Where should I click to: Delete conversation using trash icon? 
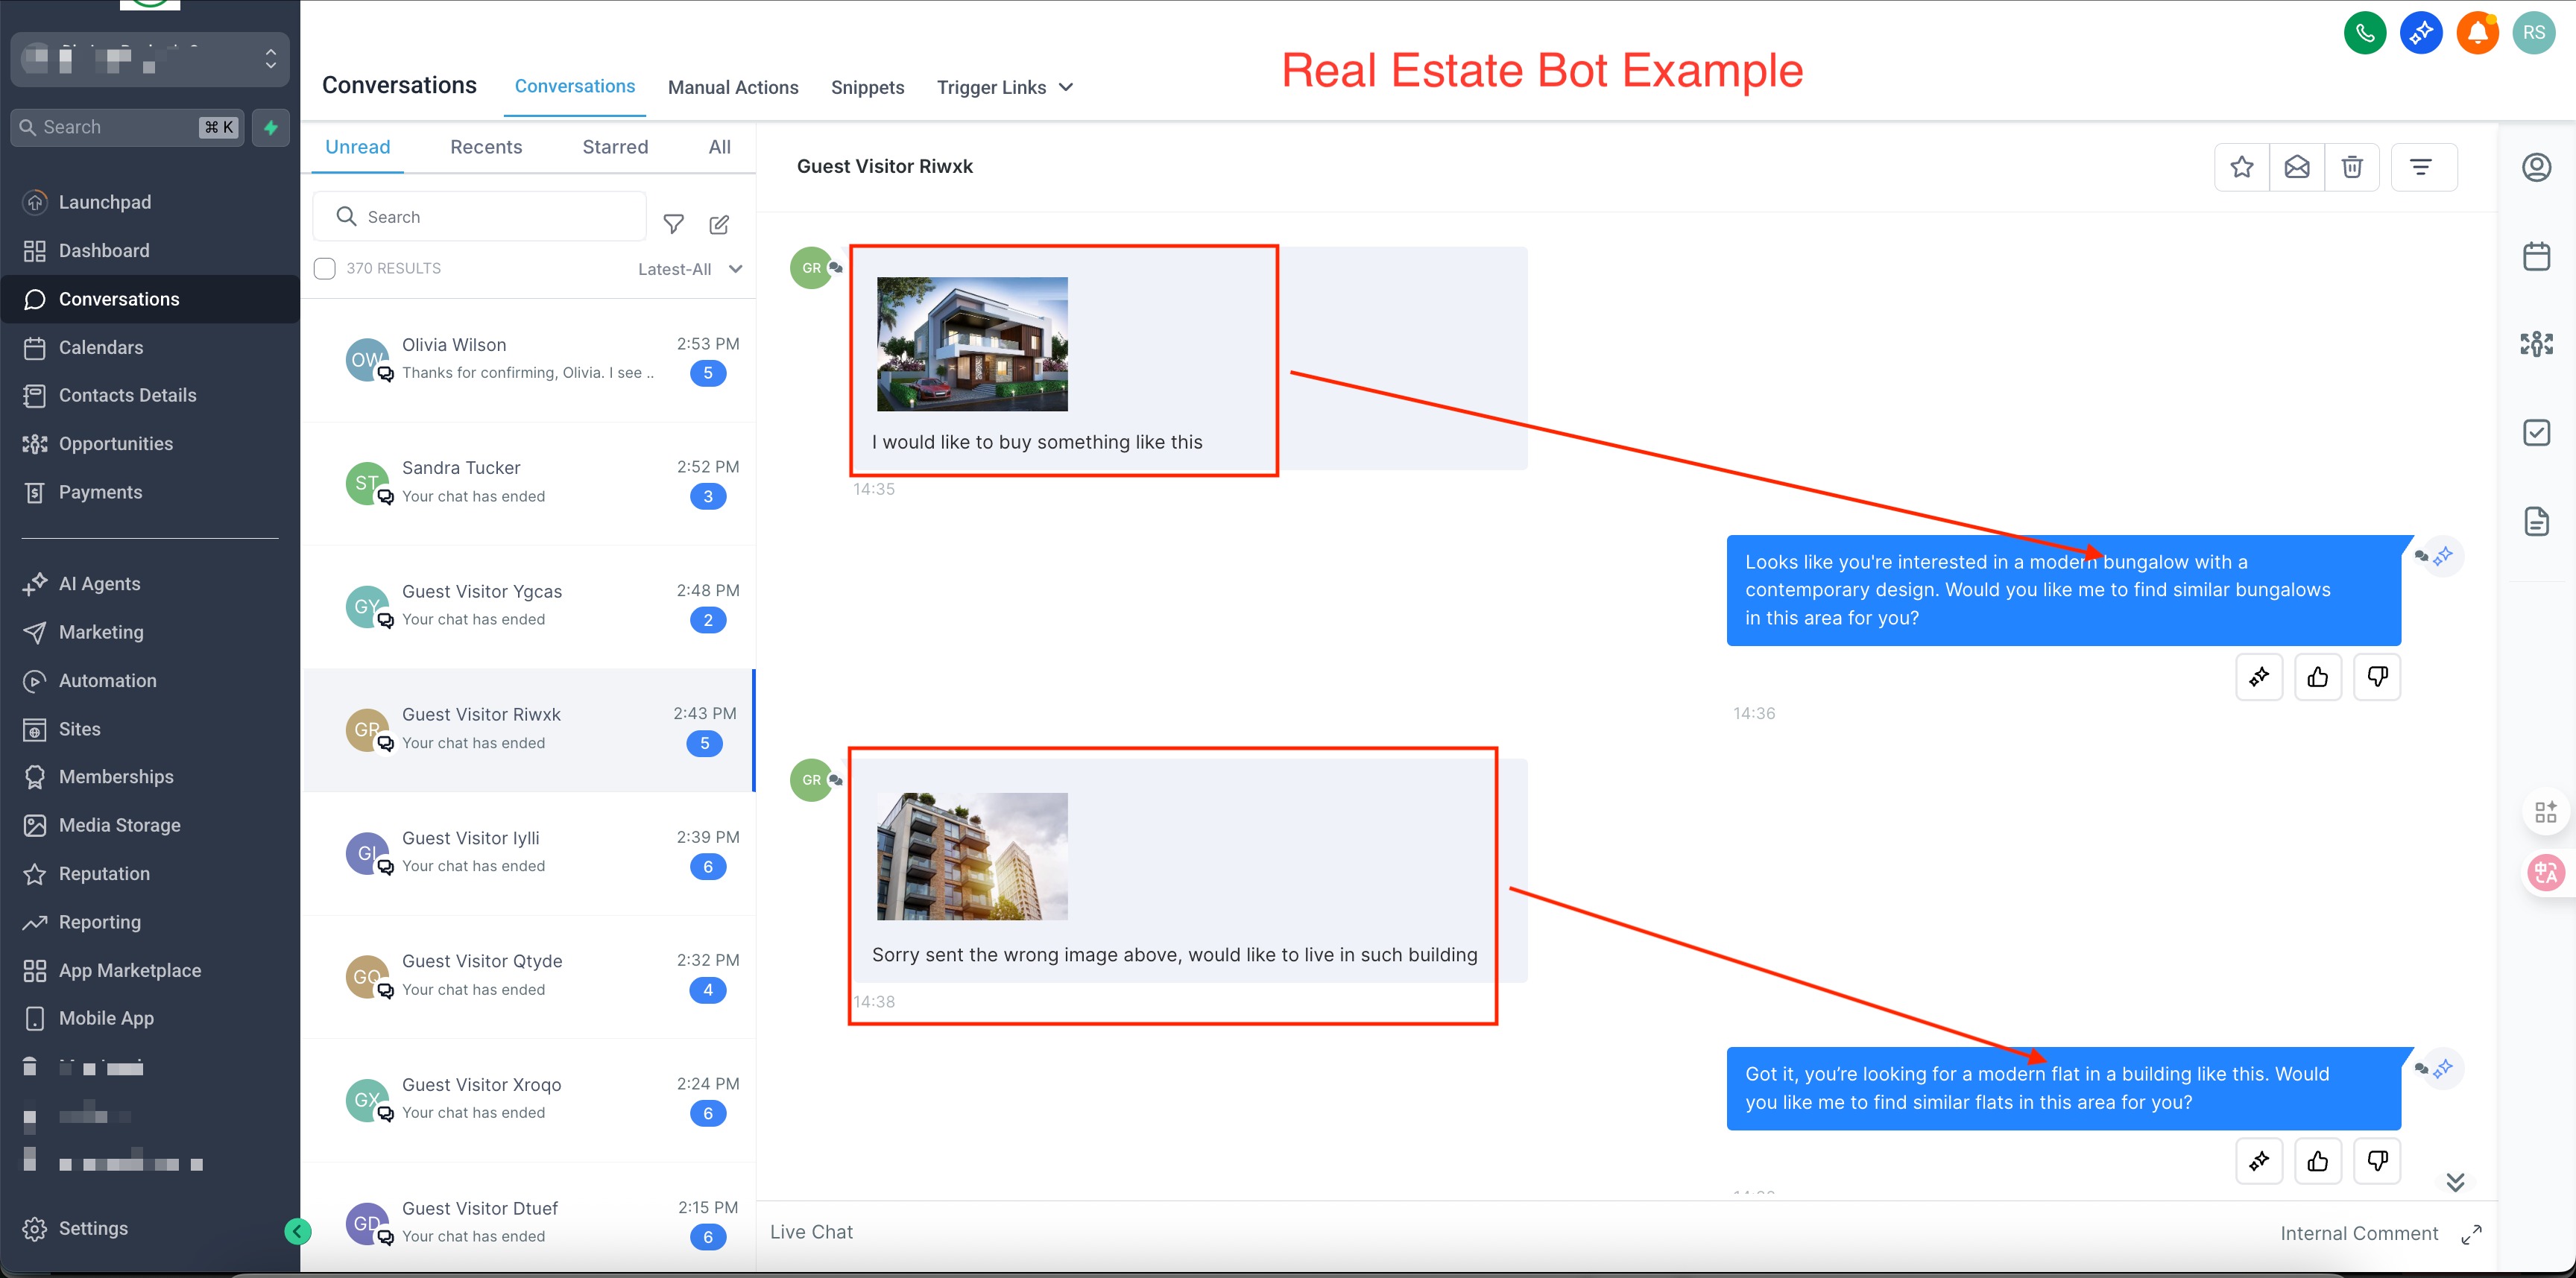tap(2352, 167)
